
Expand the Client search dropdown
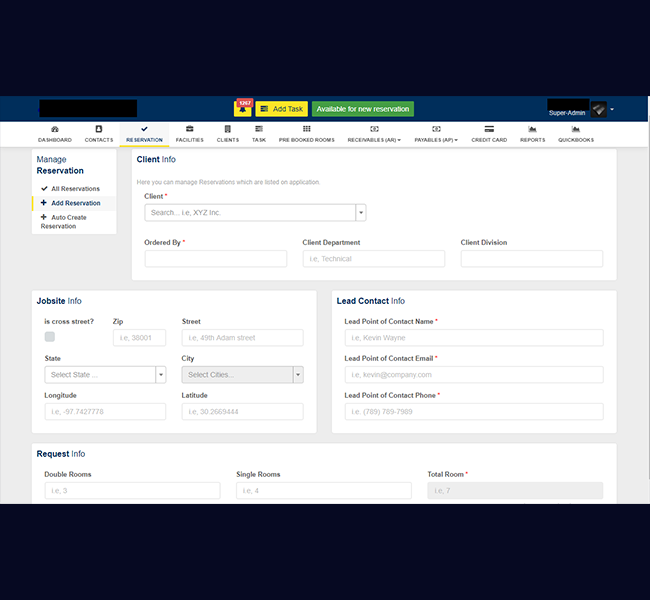click(361, 213)
